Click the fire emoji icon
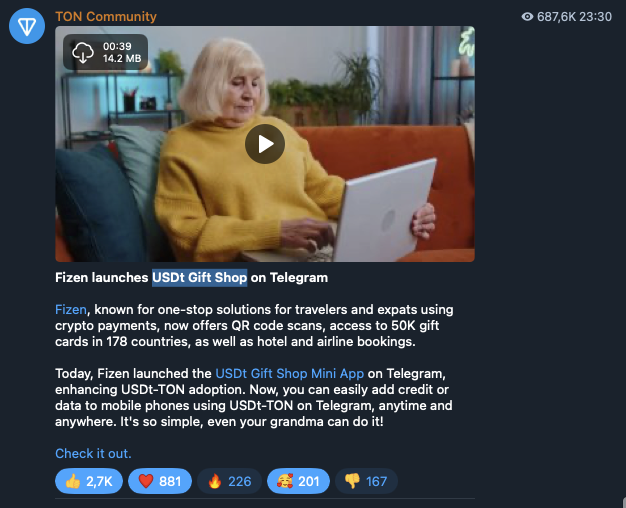 pos(214,481)
